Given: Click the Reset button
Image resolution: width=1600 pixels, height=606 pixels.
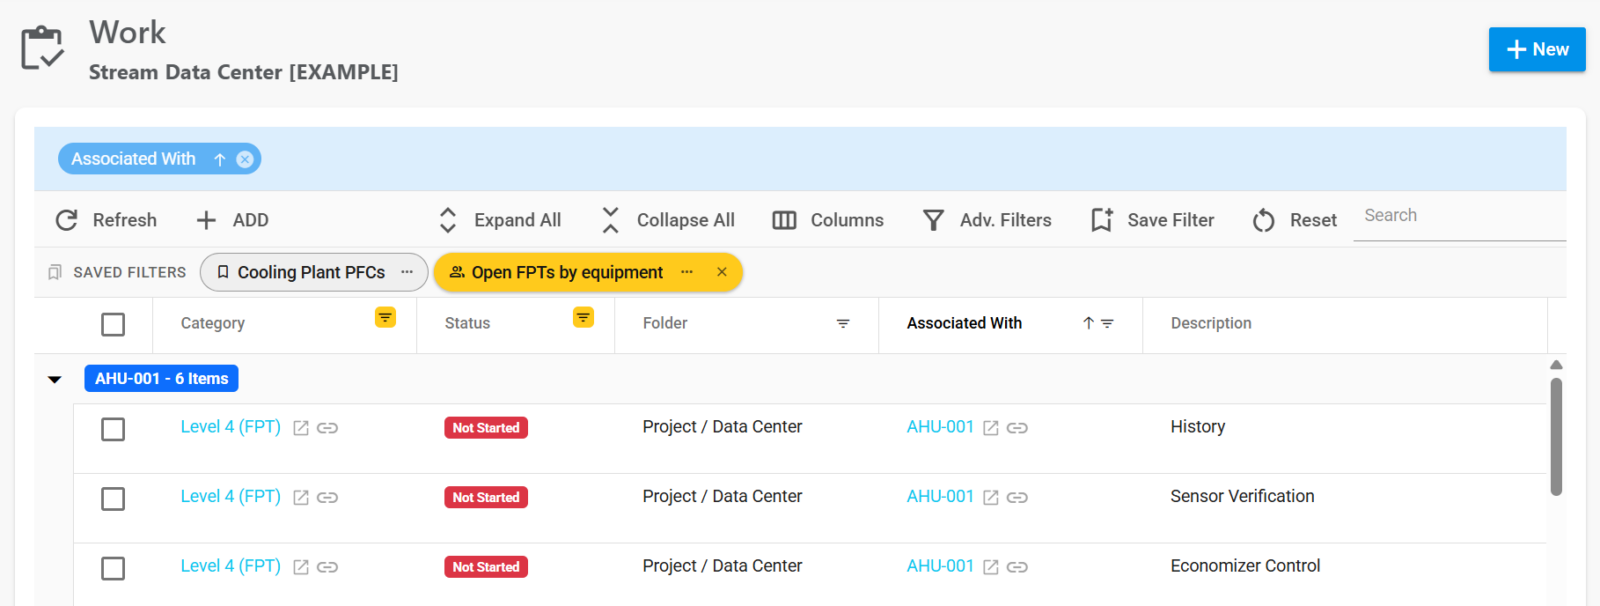Looking at the screenshot, I should pos(1294,220).
